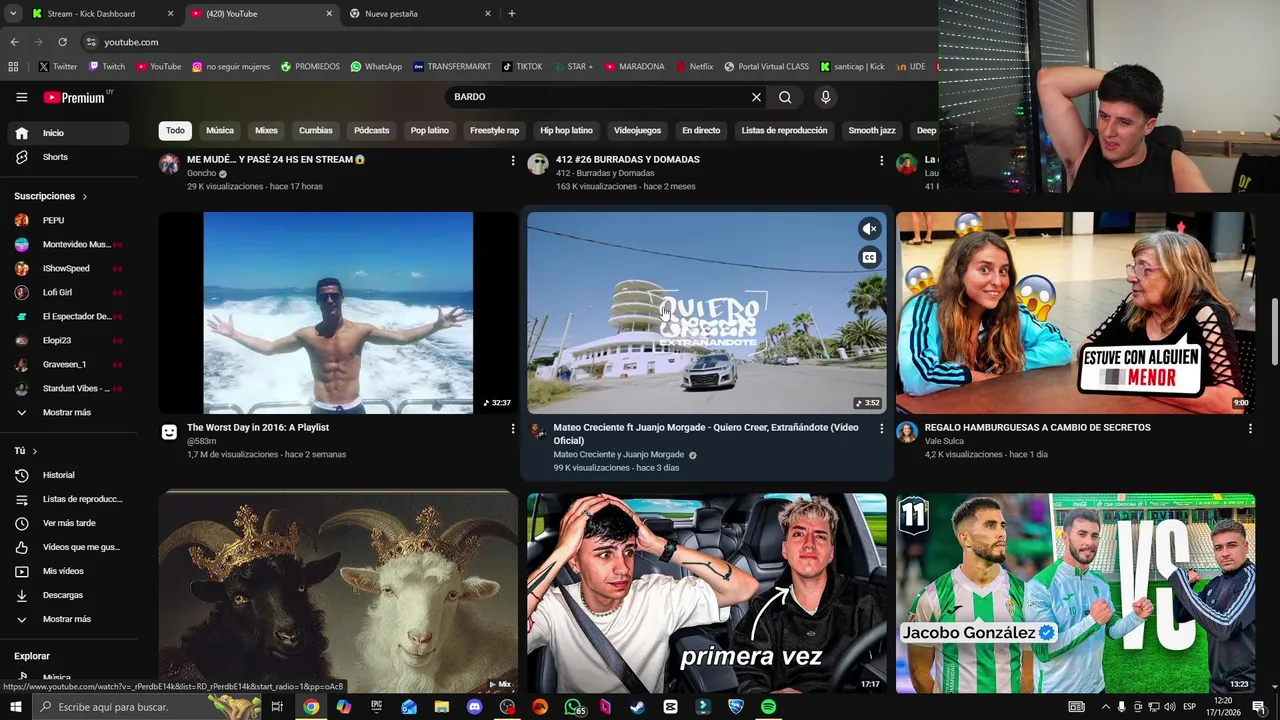Select the Mixes filter chip
This screenshot has width=1280, height=720.
[x=266, y=131]
